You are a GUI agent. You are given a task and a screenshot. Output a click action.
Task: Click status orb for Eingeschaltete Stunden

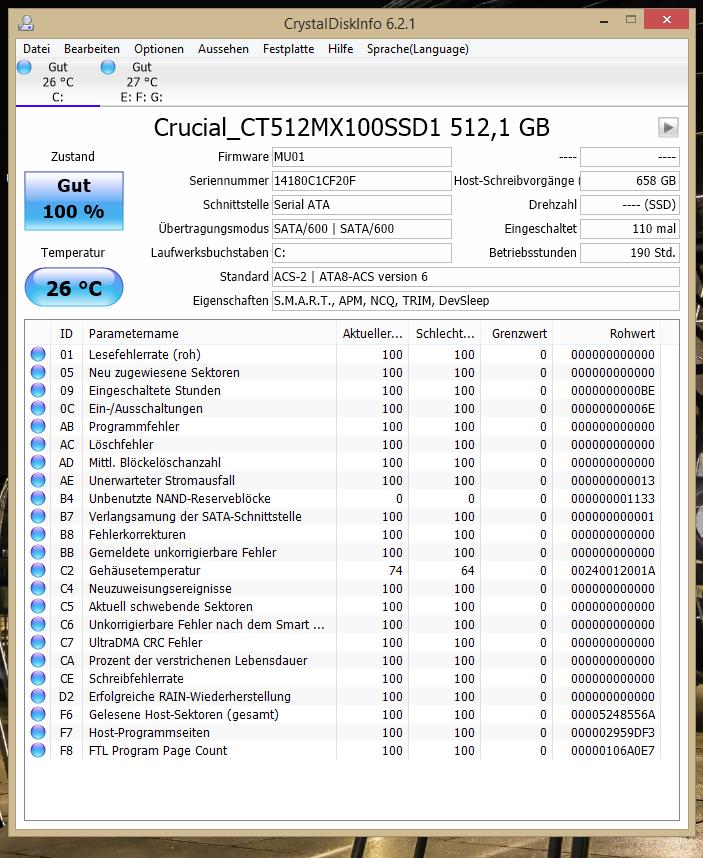point(38,390)
